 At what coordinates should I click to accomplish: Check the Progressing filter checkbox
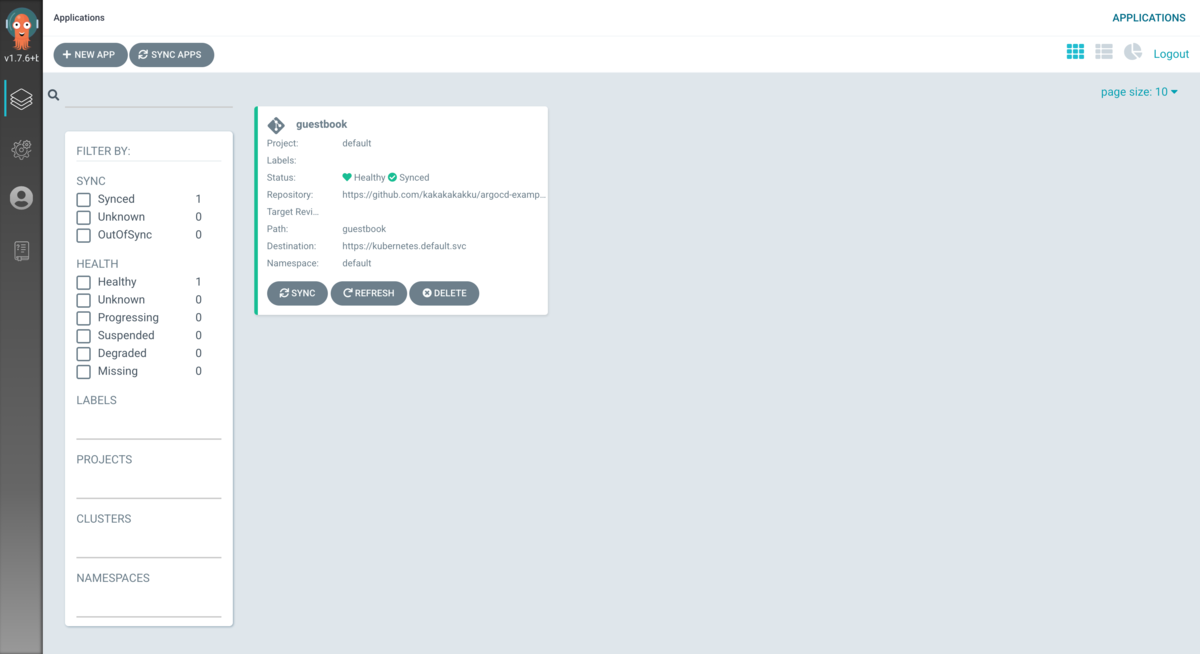tap(84, 319)
